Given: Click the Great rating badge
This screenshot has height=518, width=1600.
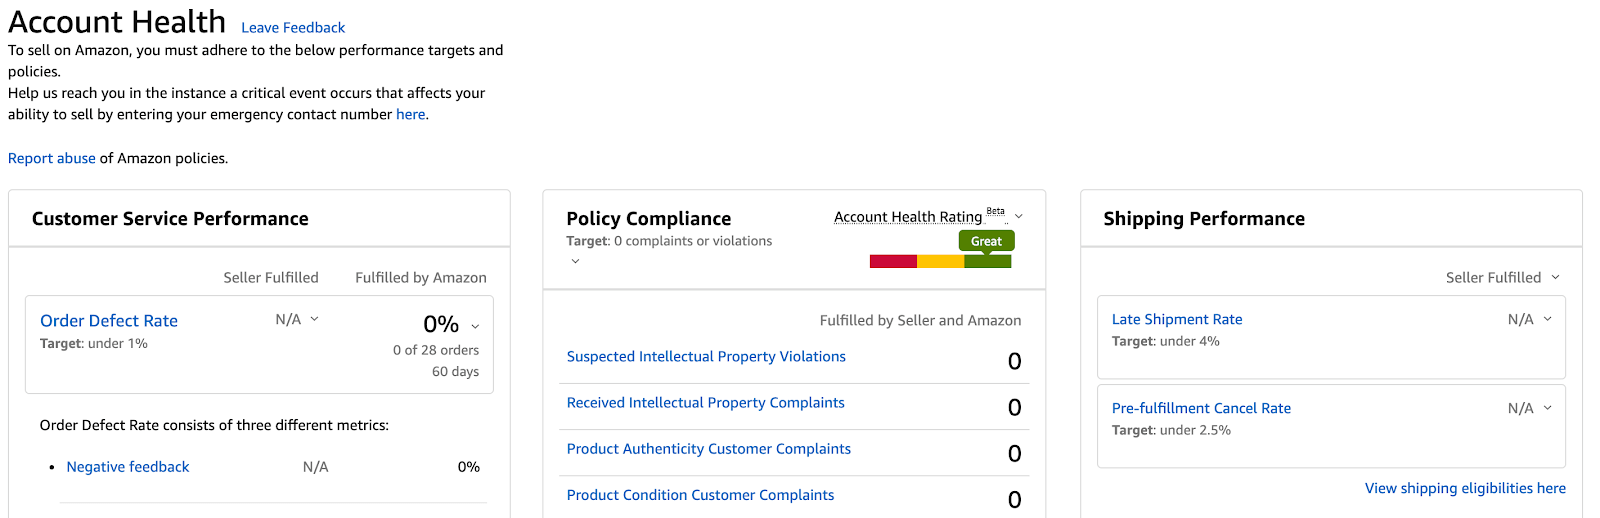Looking at the screenshot, I should pyautogui.click(x=986, y=241).
